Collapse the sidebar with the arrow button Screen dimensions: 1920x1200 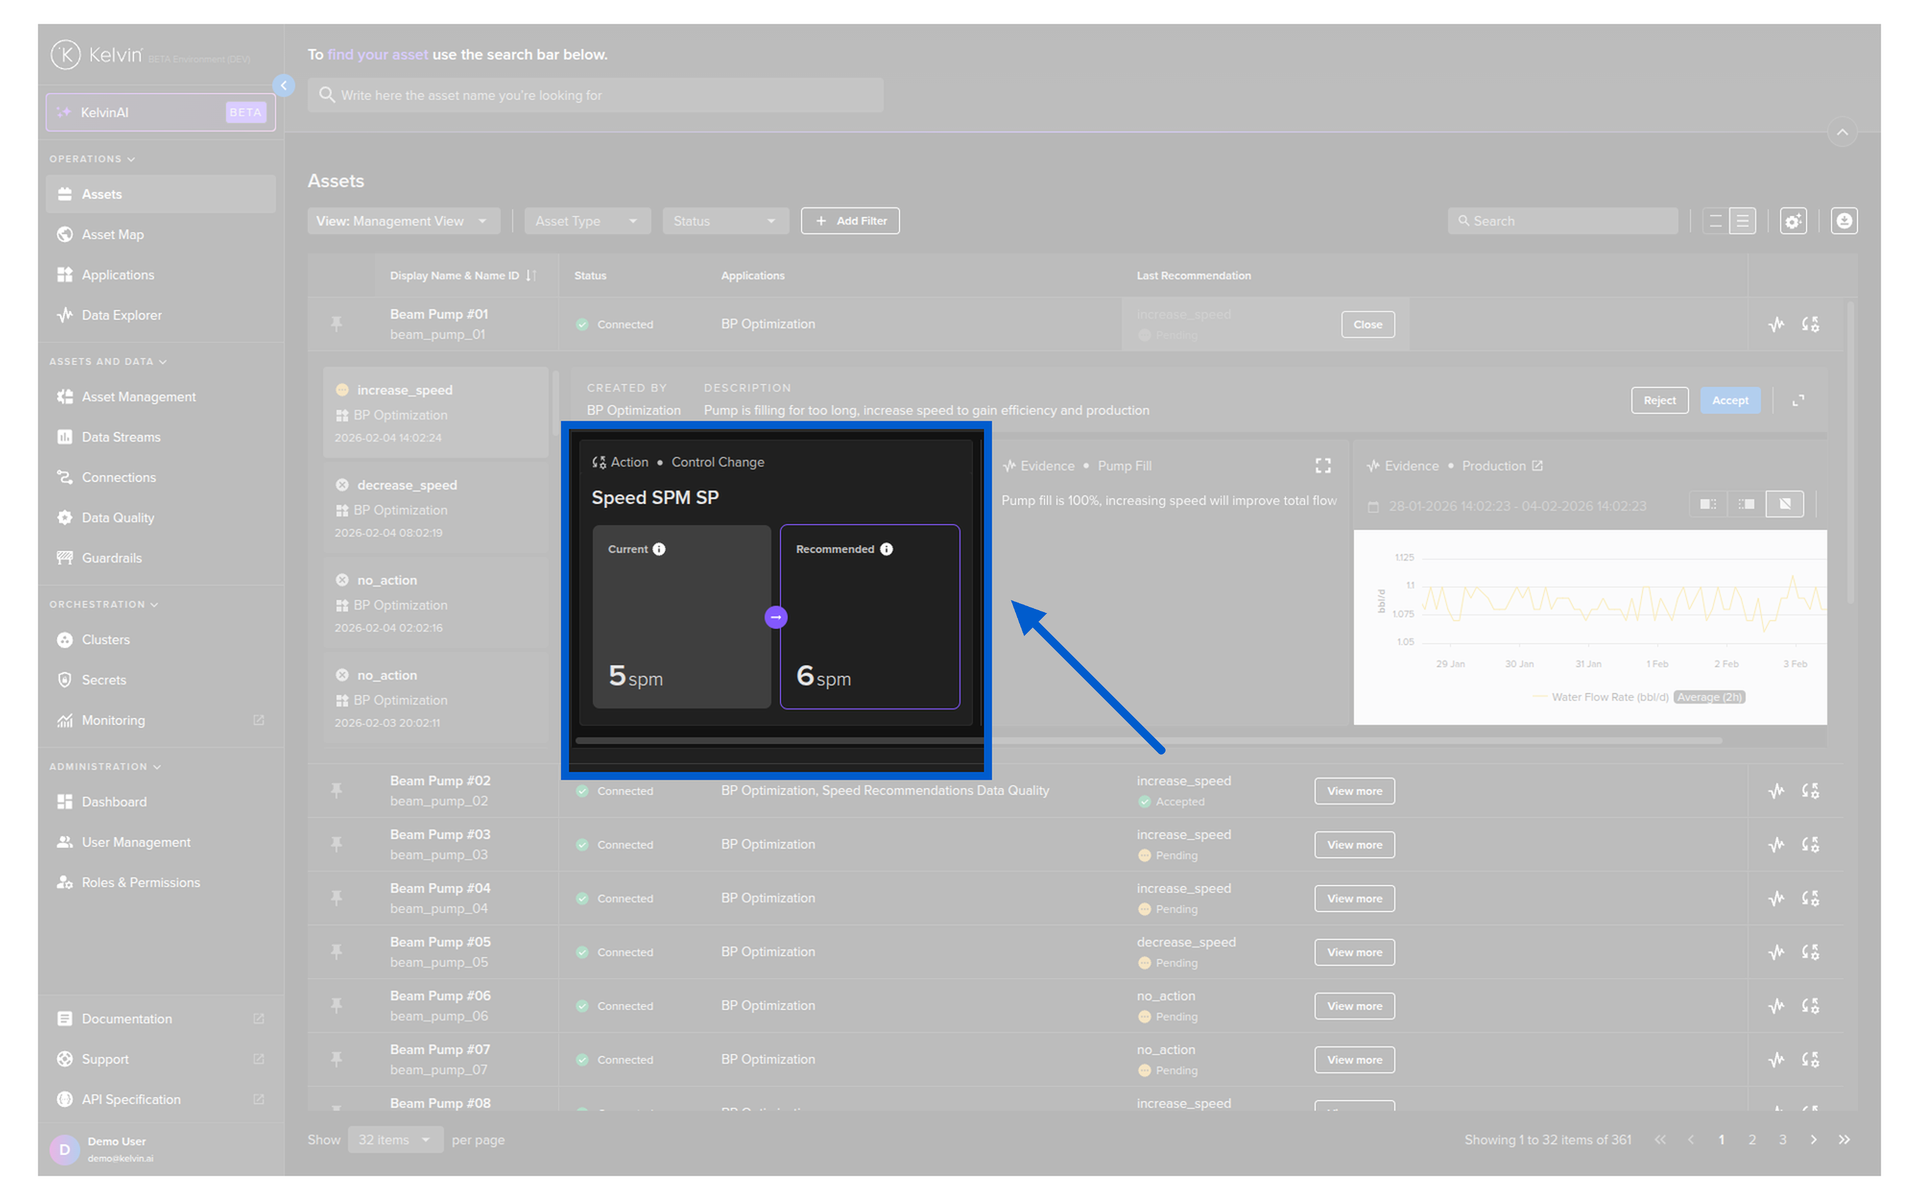pyautogui.click(x=284, y=86)
